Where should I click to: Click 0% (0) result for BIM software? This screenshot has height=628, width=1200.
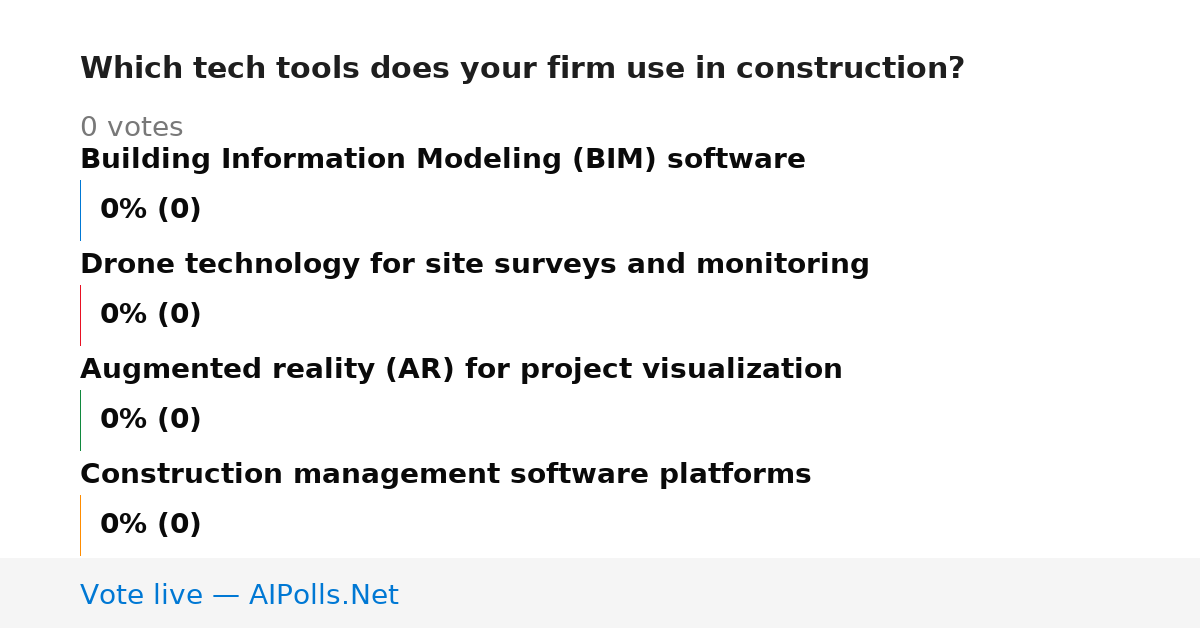tap(151, 210)
